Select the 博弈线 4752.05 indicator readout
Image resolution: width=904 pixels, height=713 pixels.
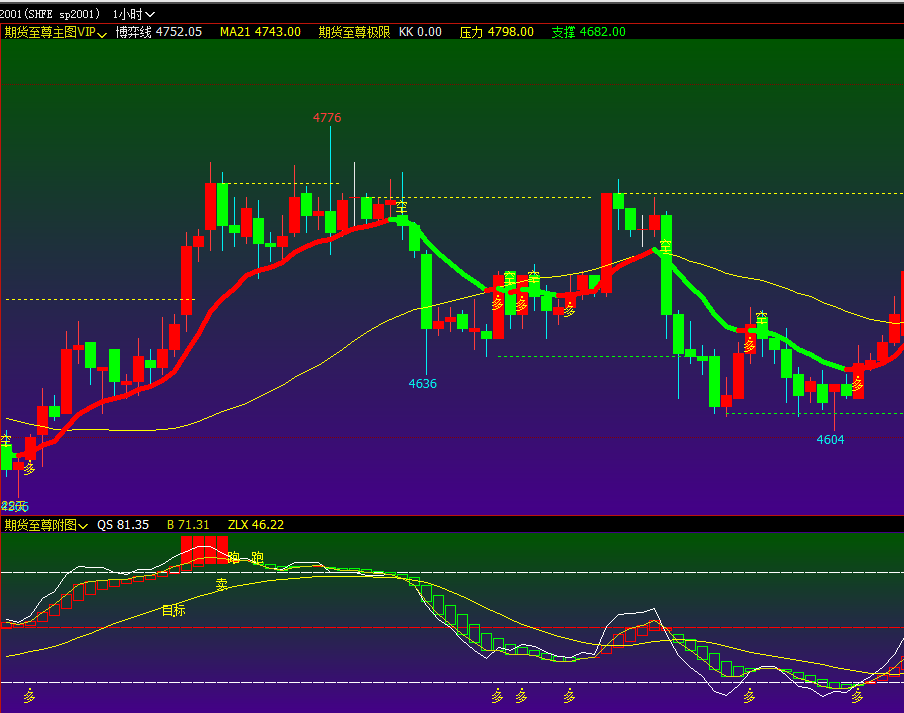[x=158, y=32]
